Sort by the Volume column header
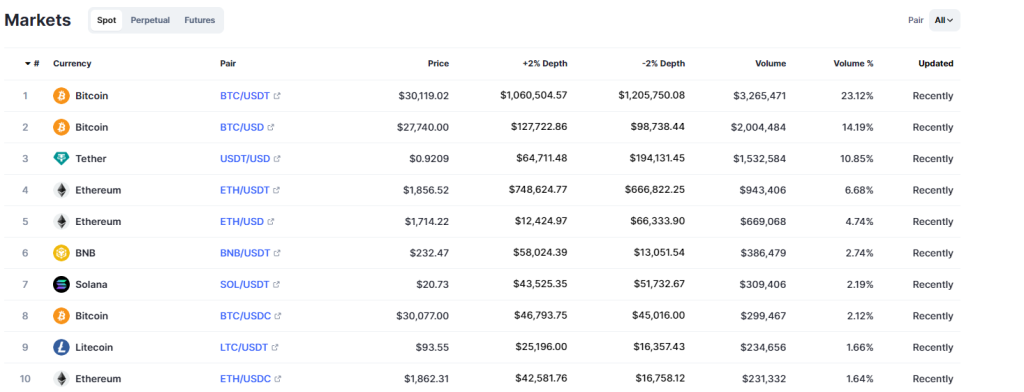The image size is (1024, 392). (x=771, y=63)
